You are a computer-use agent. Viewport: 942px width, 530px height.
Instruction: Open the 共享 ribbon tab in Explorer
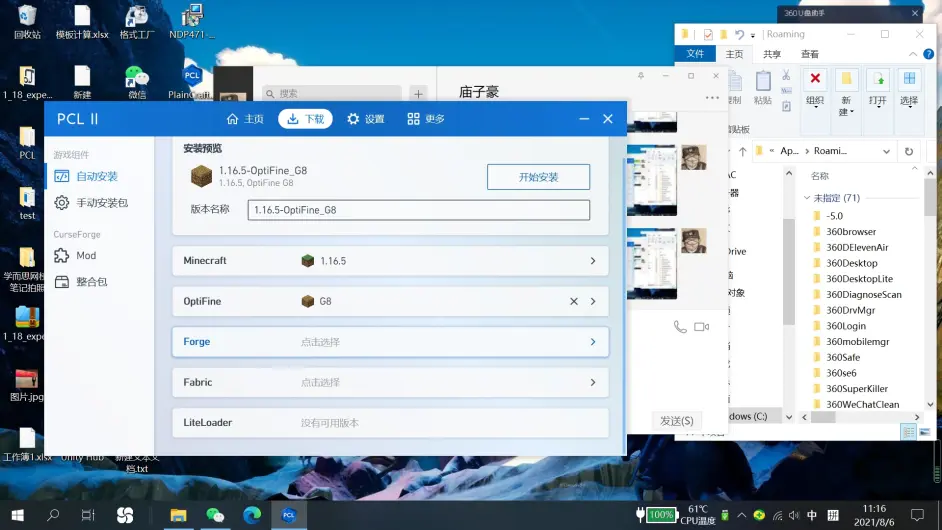(772, 54)
